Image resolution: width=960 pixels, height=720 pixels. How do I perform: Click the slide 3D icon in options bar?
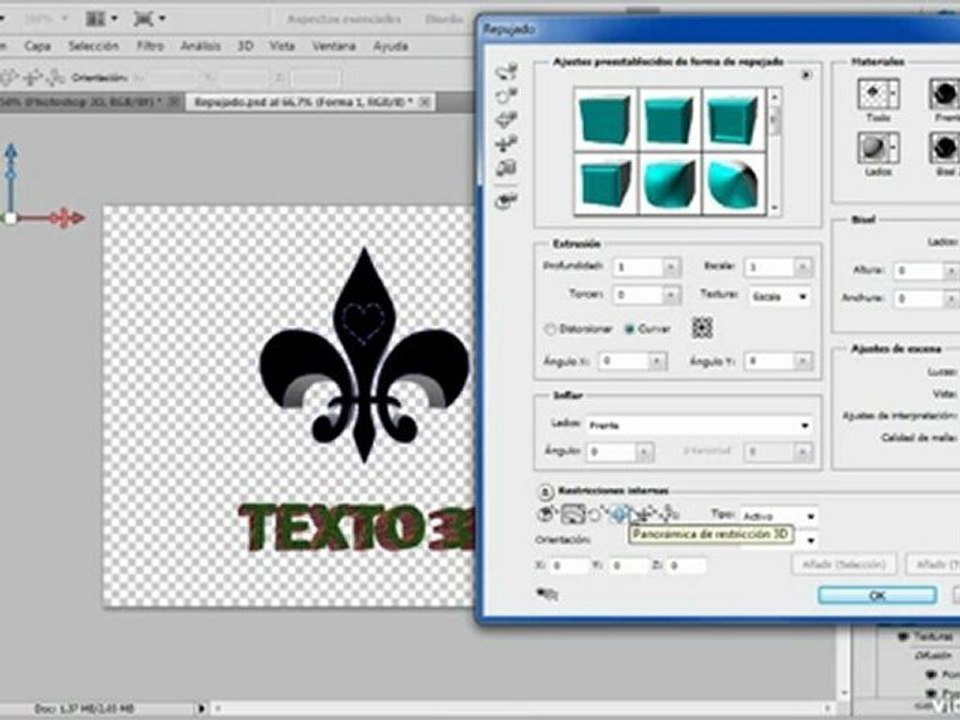pos(32,77)
